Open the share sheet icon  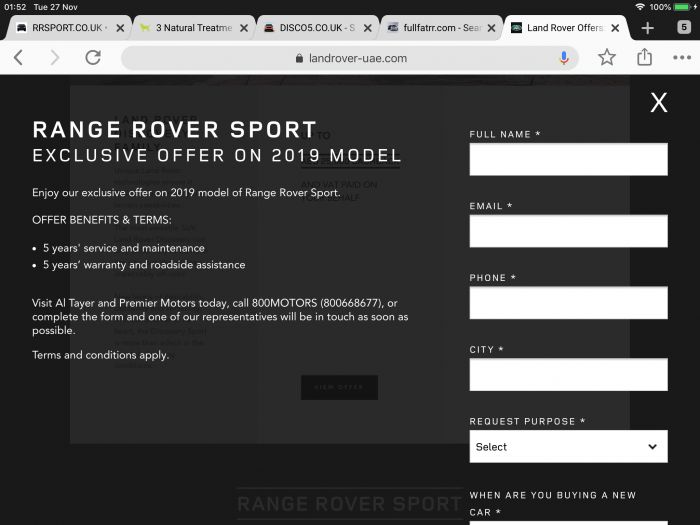644,57
